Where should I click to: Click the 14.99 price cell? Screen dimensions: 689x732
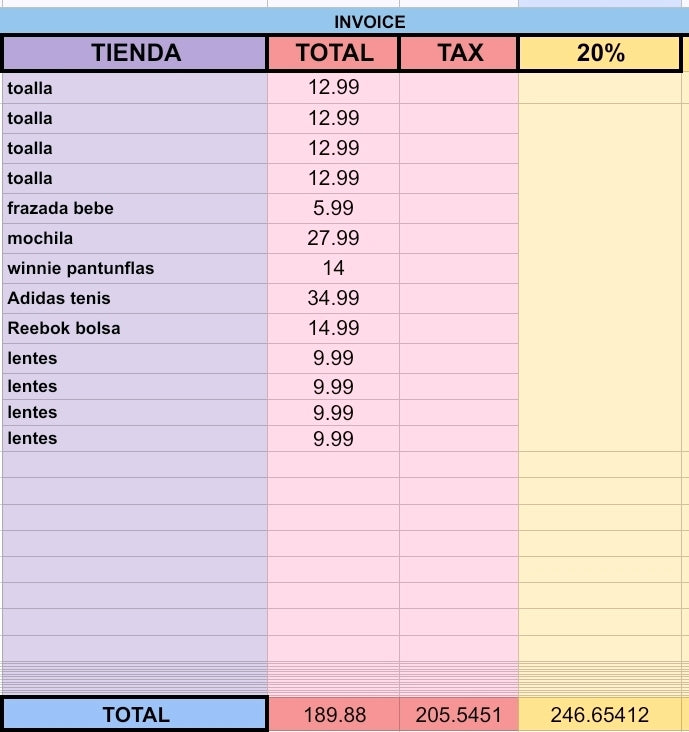[334, 328]
